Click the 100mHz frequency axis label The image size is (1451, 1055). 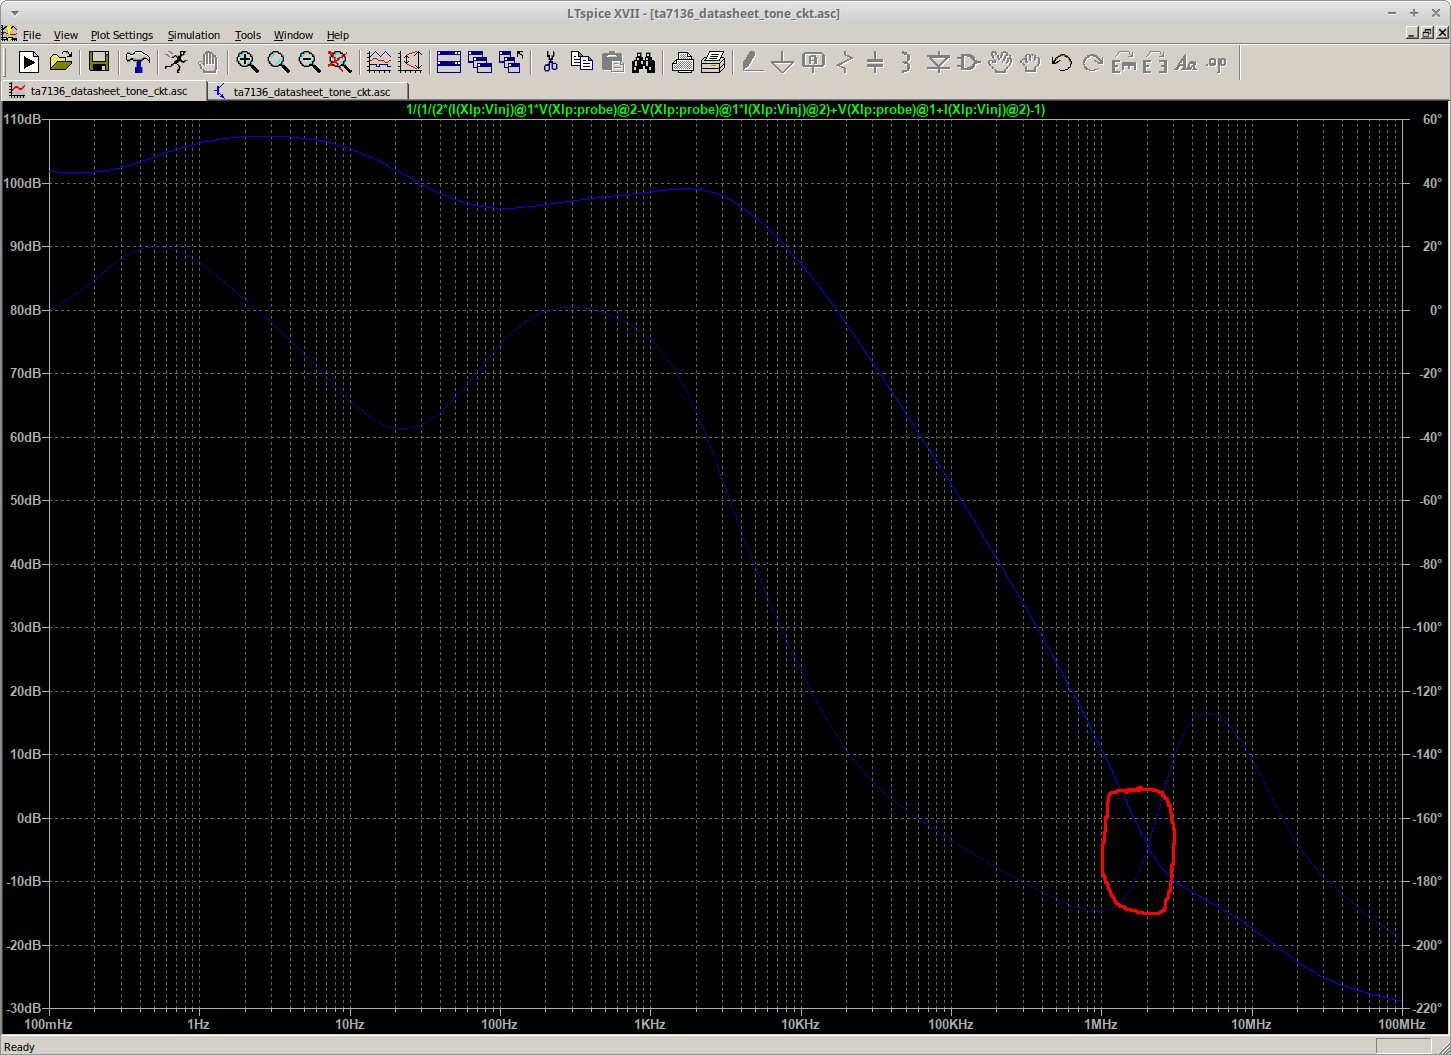[48, 1024]
